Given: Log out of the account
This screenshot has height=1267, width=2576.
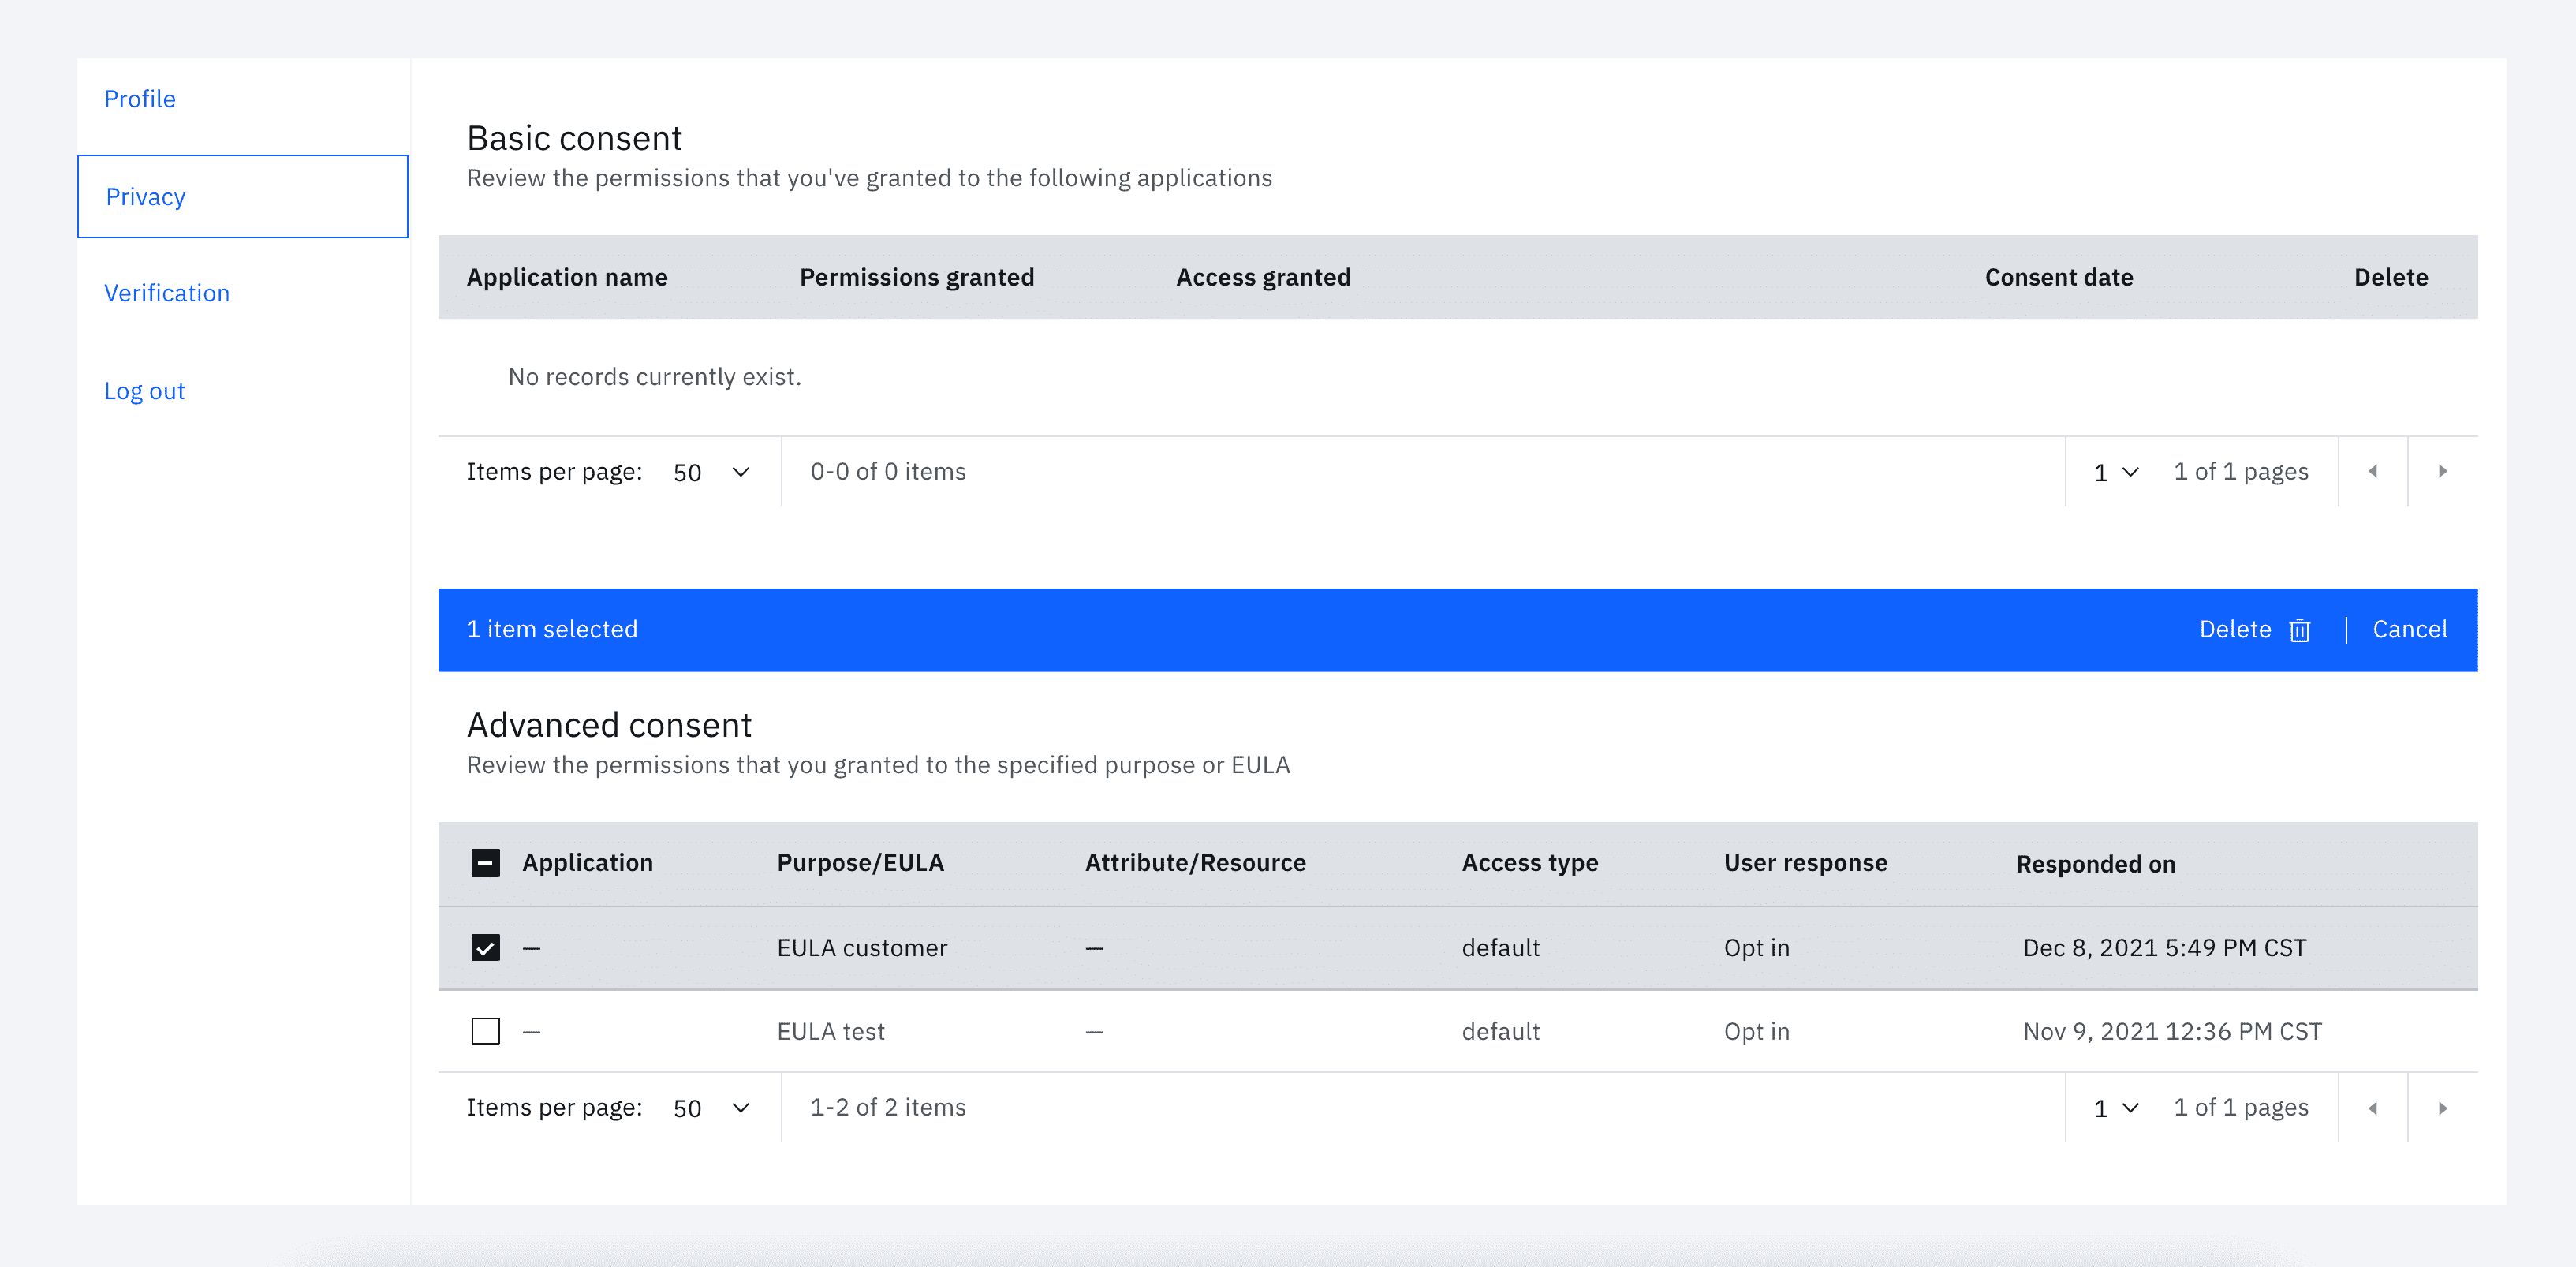Looking at the screenshot, I should point(145,391).
